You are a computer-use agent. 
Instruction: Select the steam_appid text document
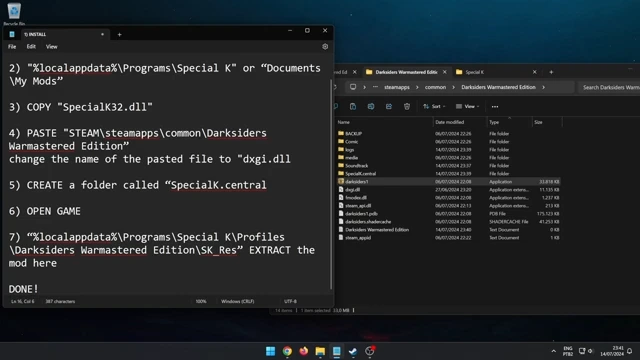point(358,238)
